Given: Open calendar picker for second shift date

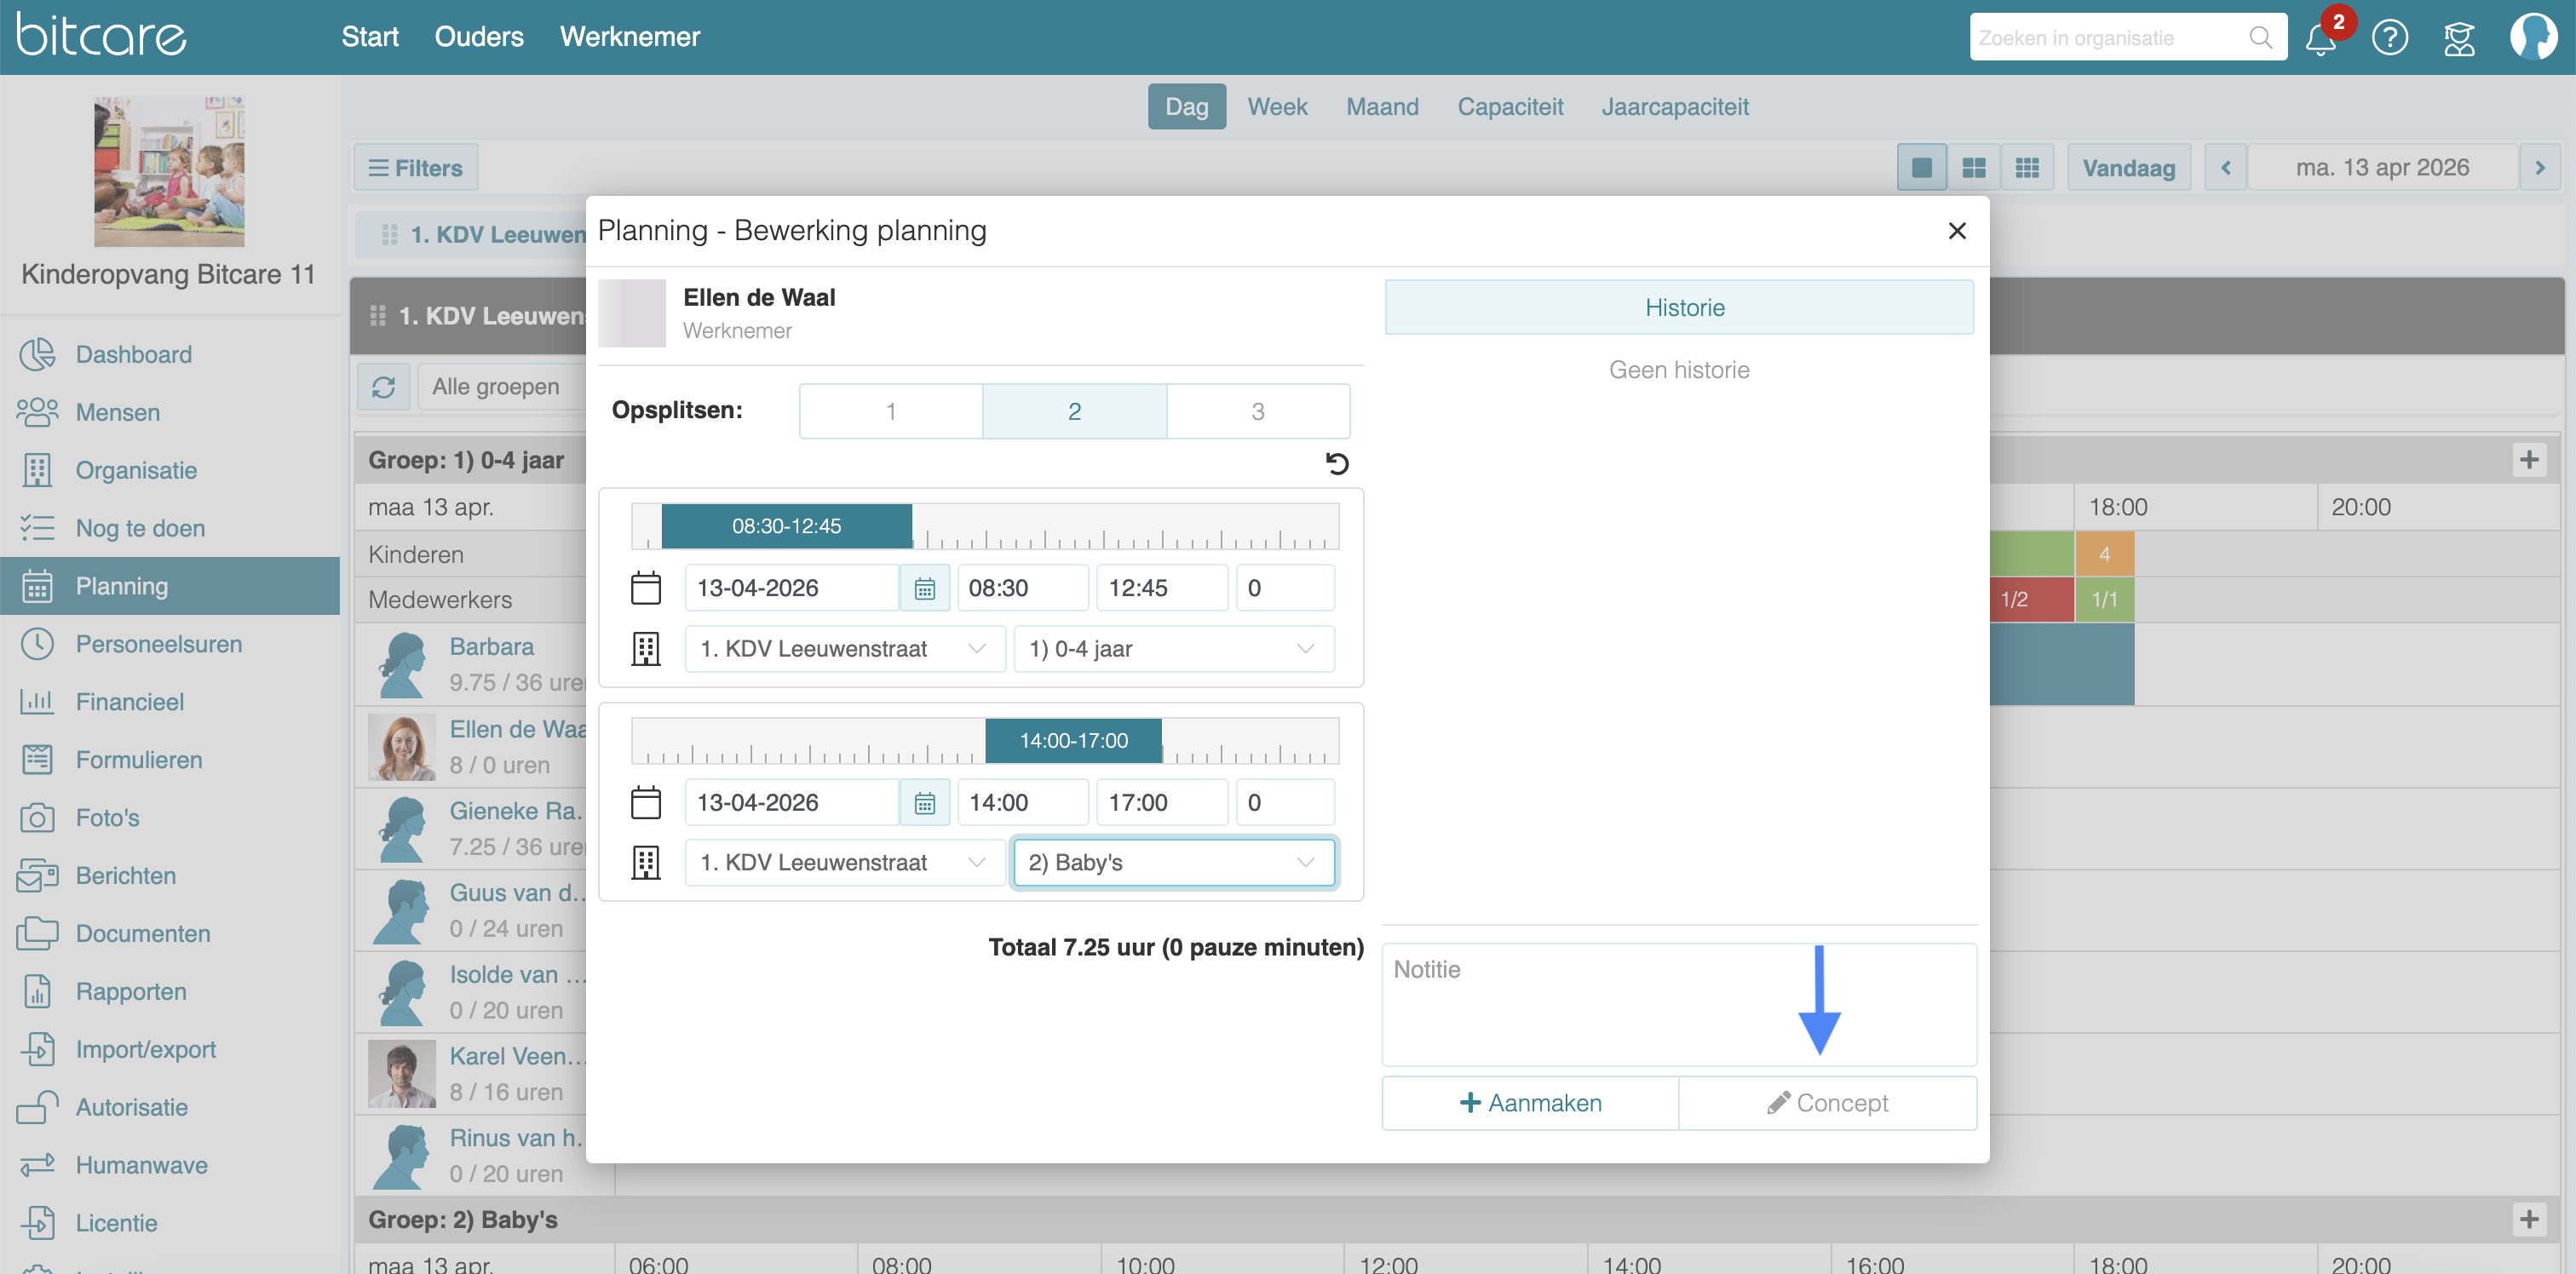Looking at the screenshot, I should [x=924, y=802].
